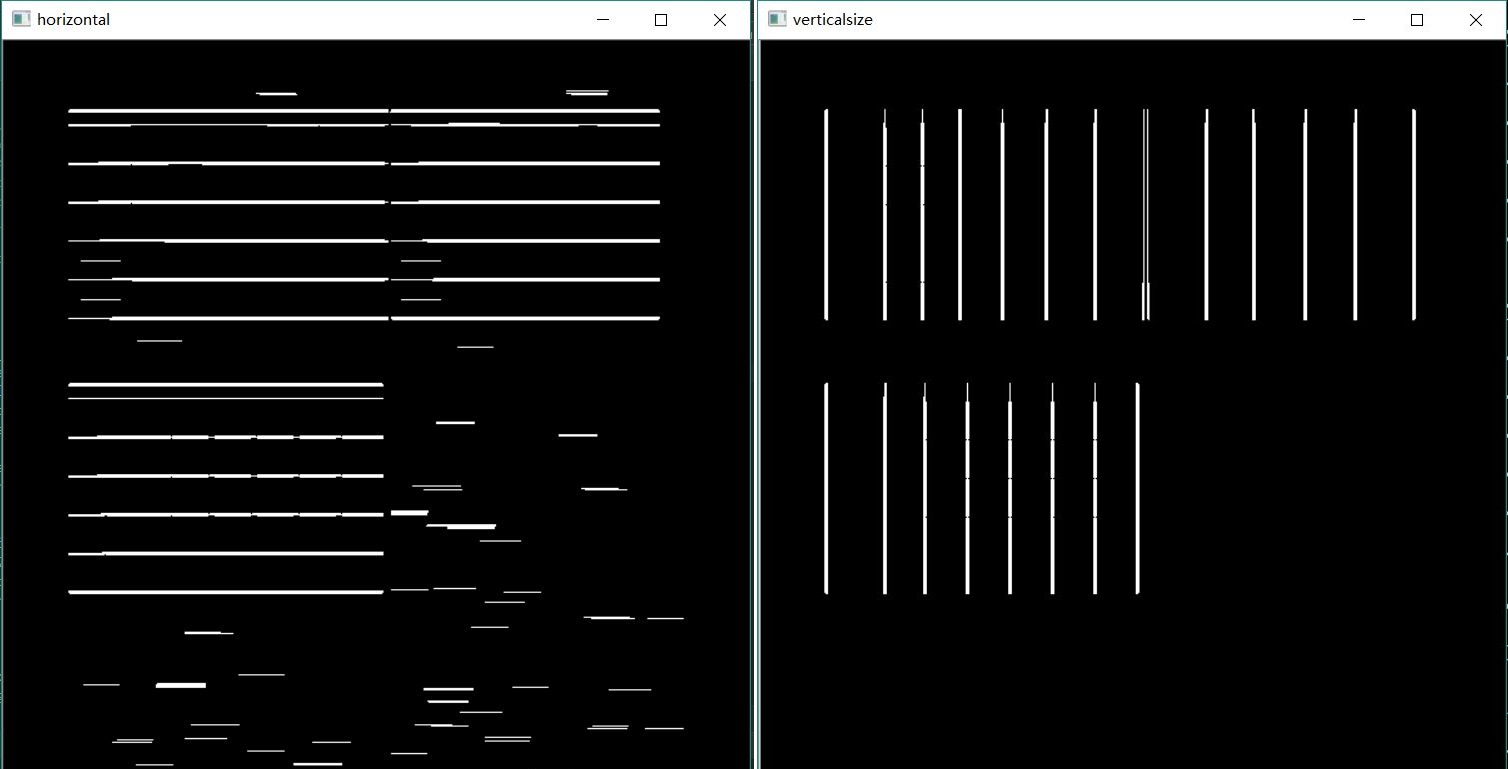Click the minimize icon on the horizontal window

coord(602,19)
